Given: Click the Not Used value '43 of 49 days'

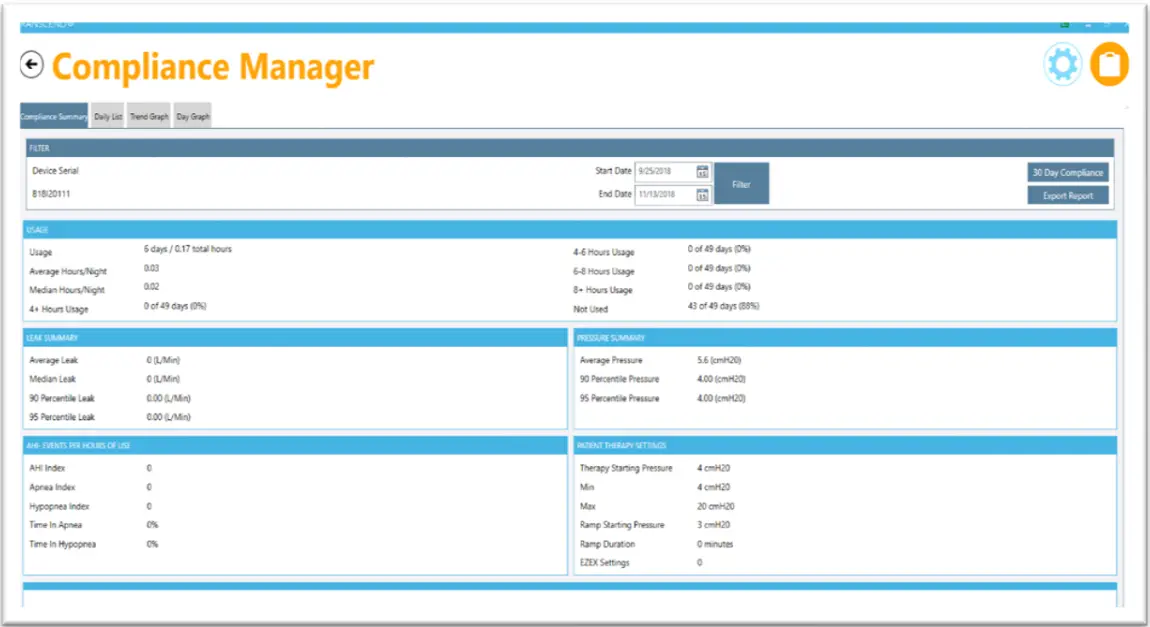Looking at the screenshot, I should [723, 306].
